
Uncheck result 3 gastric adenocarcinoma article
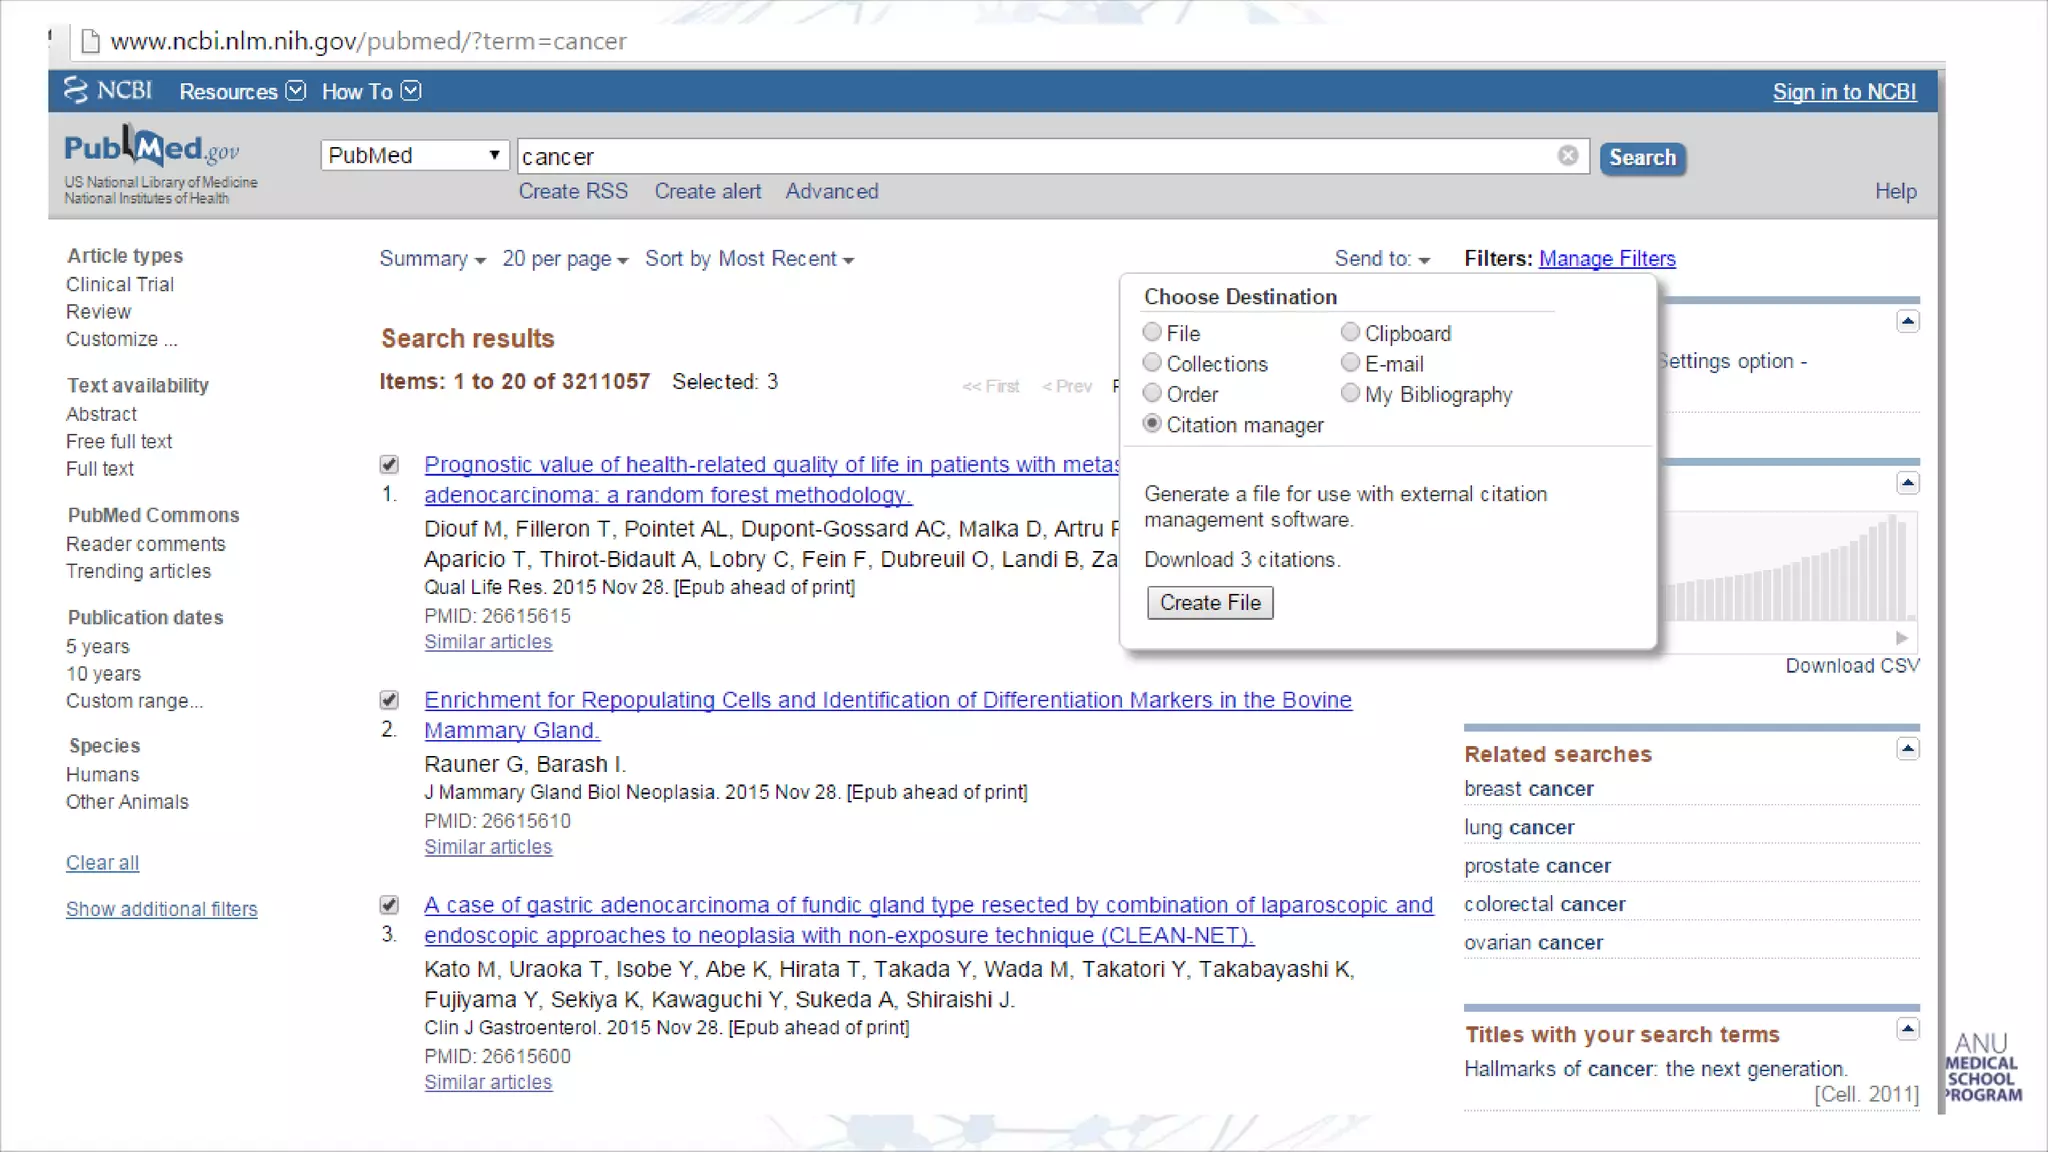tap(389, 905)
